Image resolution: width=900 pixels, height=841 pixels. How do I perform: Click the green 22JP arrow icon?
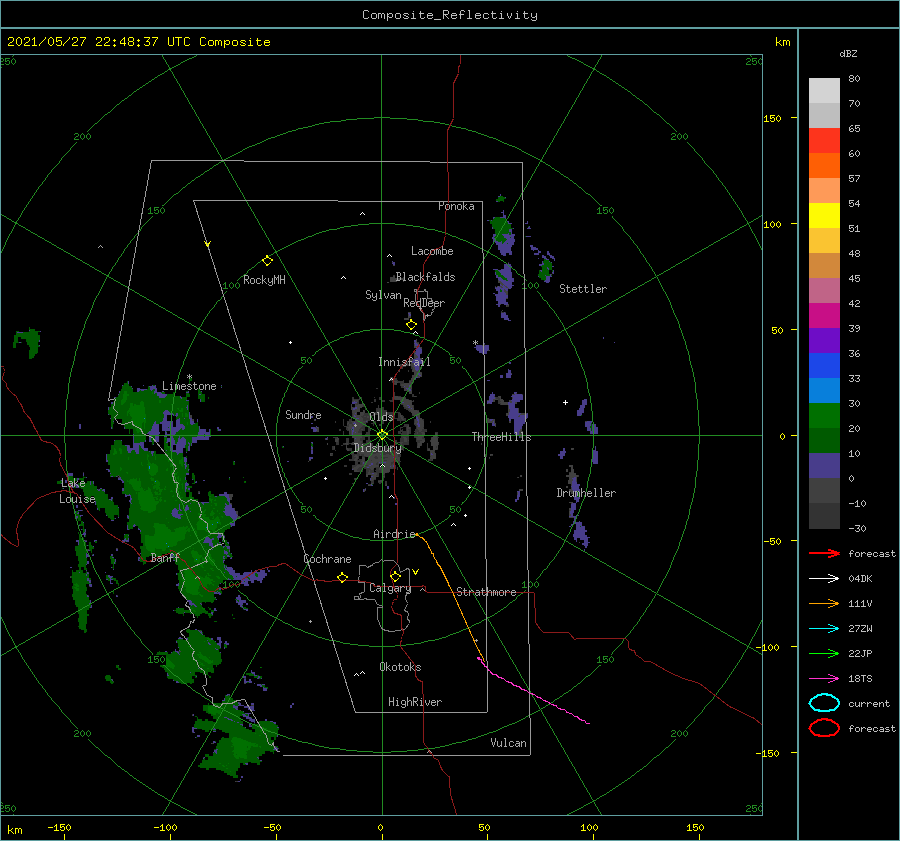[824, 653]
